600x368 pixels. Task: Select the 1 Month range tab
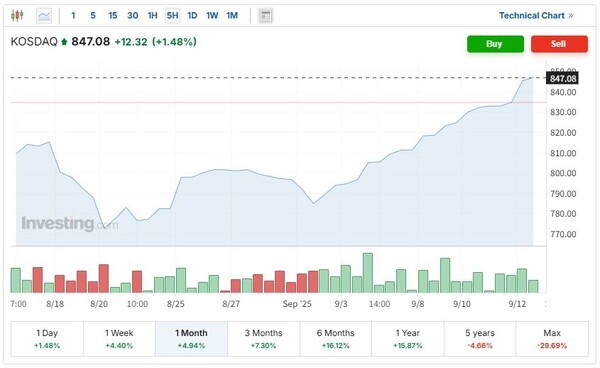click(191, 339)
